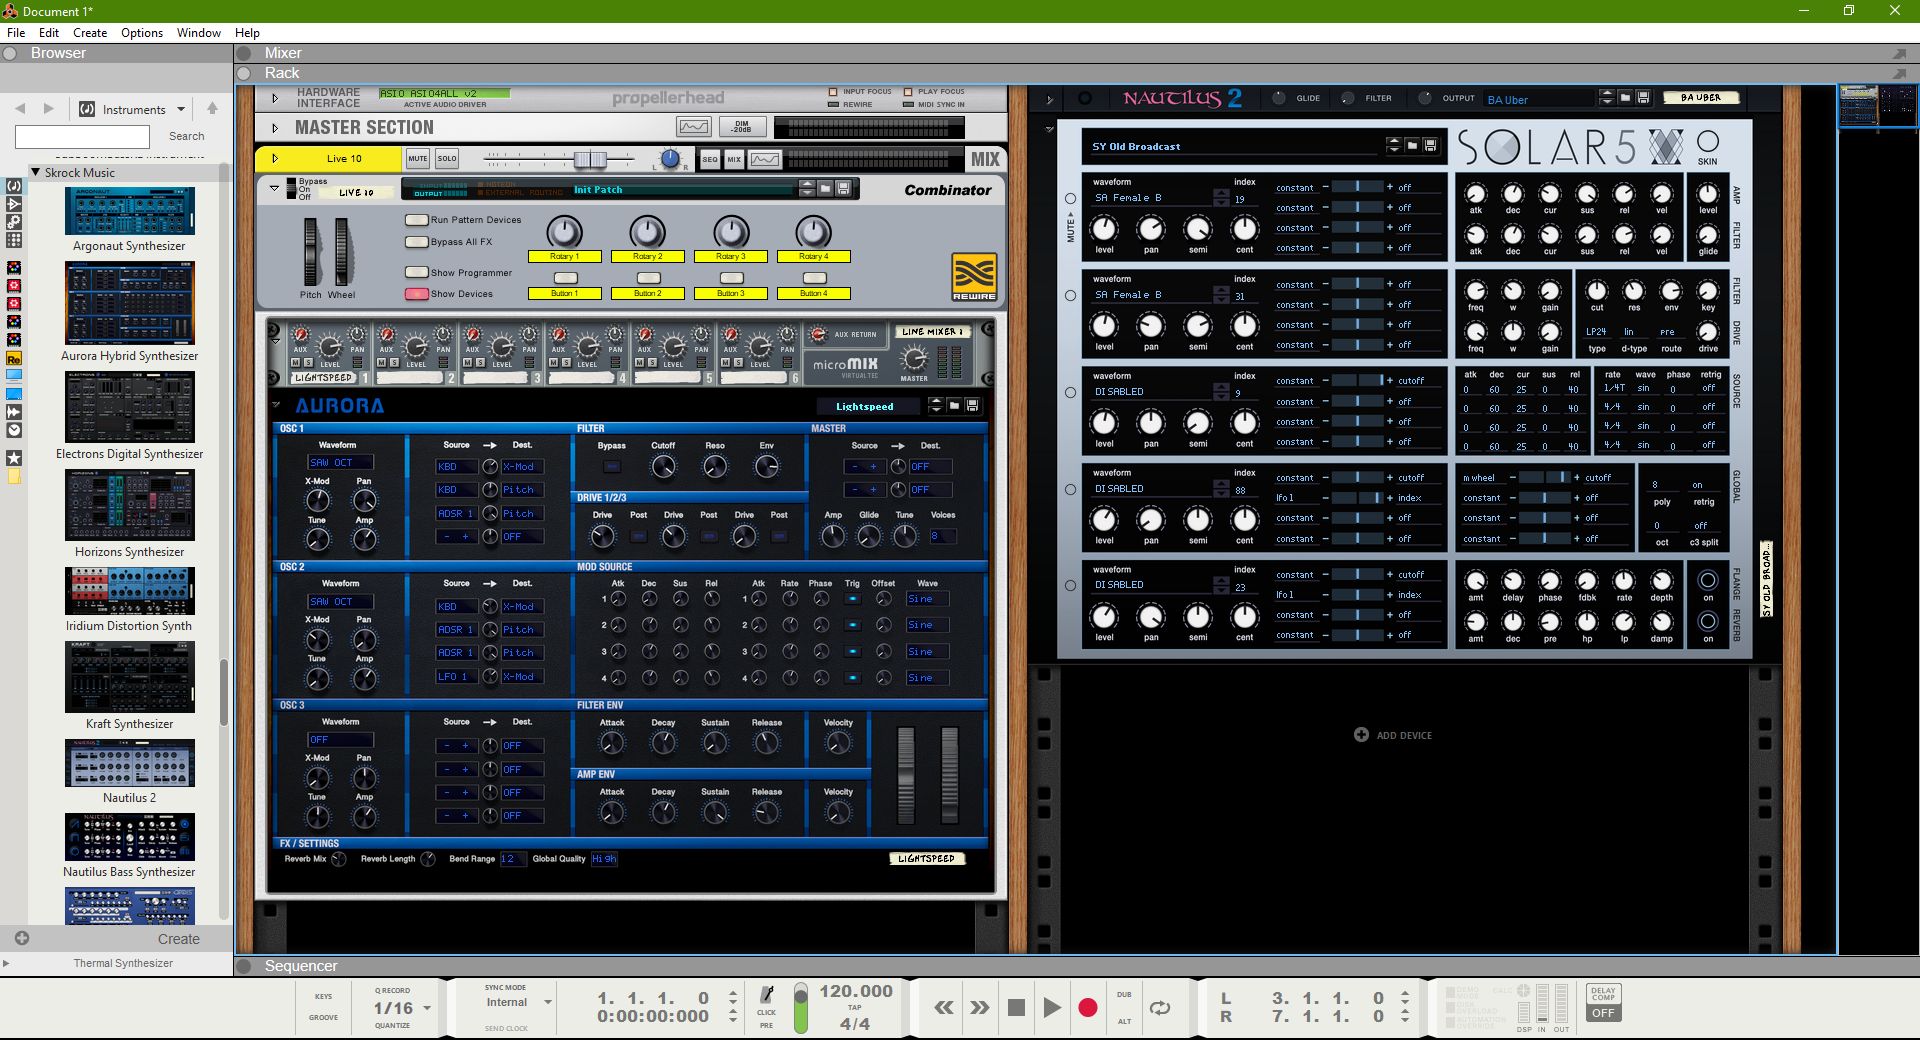Viewport: 1920px width, 1040px height.
Task: Toggle Dim -20dB in Master Section
Action: [742, 127]
